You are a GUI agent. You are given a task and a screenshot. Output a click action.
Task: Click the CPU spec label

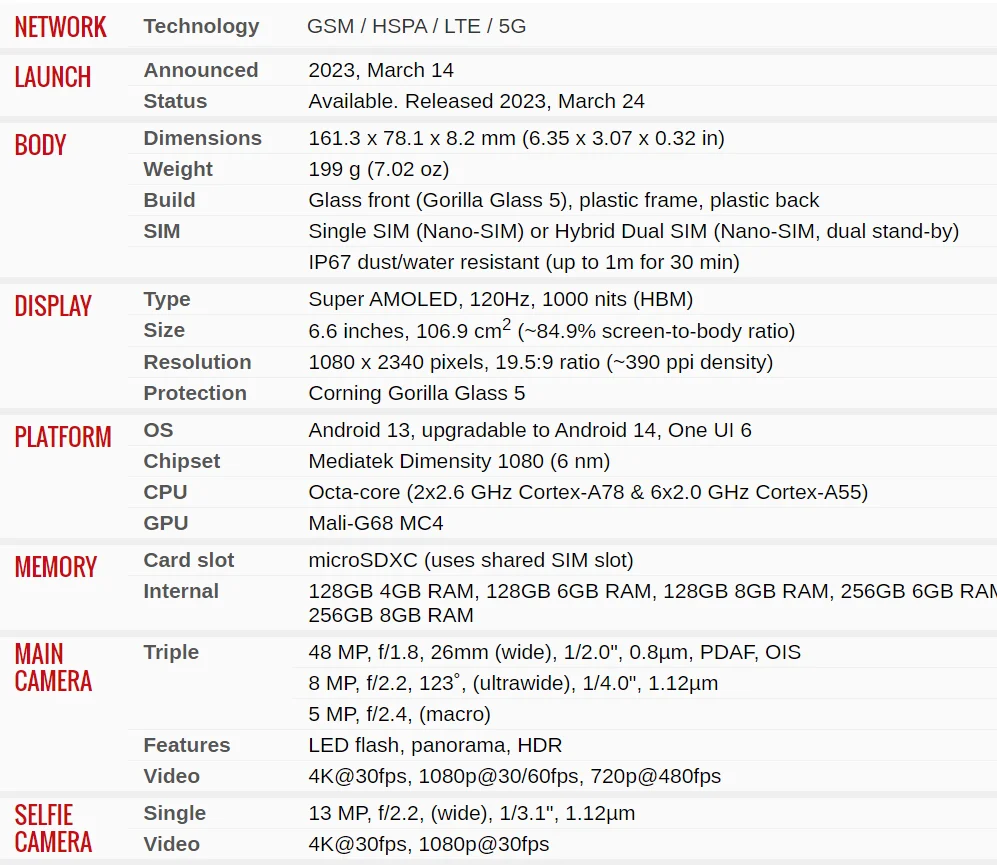pos(165,492)
